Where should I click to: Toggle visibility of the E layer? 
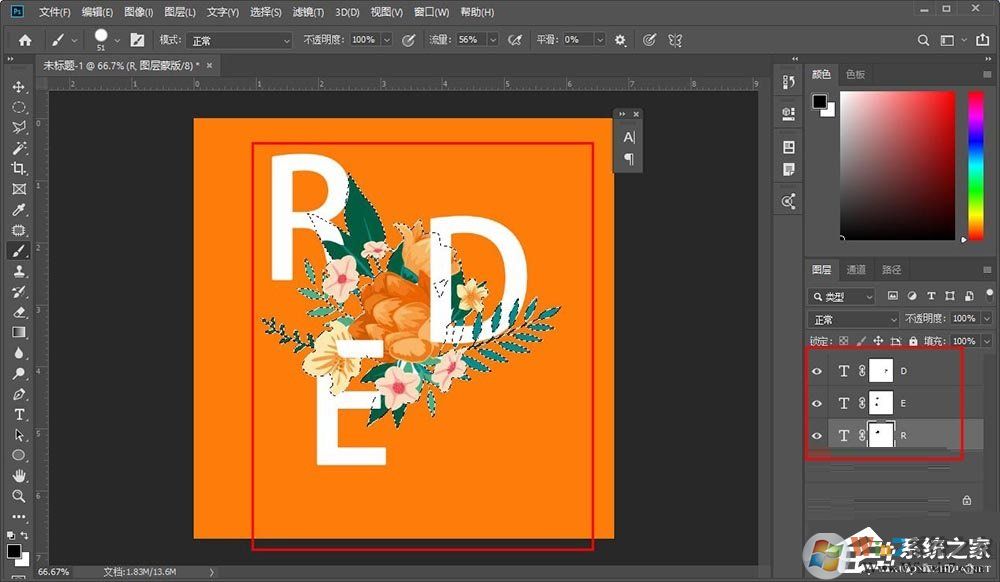click(x=817, y=403)
